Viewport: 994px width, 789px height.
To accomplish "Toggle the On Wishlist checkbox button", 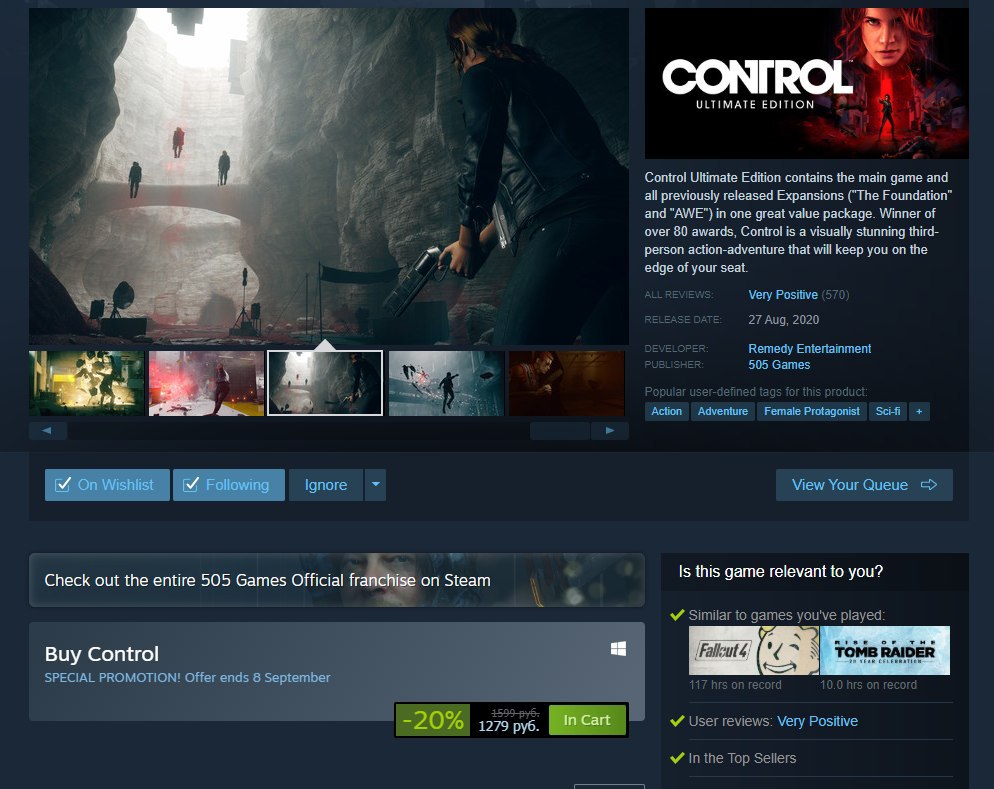I will click(107, 485).
